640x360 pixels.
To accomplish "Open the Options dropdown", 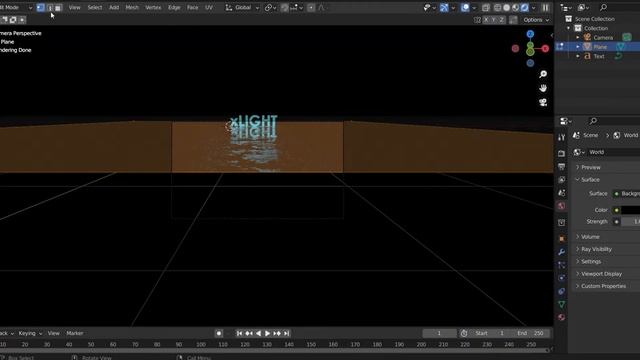I will point(536,20).
